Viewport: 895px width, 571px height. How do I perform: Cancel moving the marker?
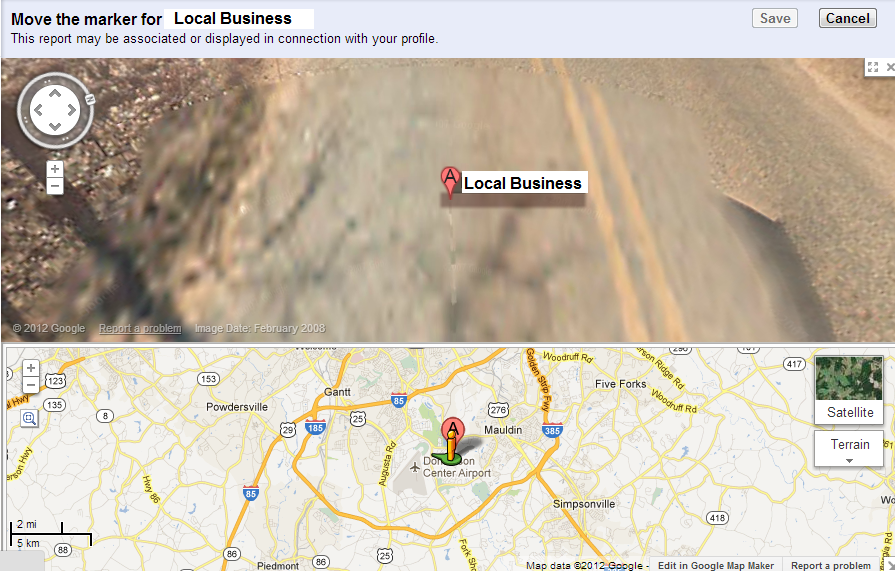coord(848,18)
